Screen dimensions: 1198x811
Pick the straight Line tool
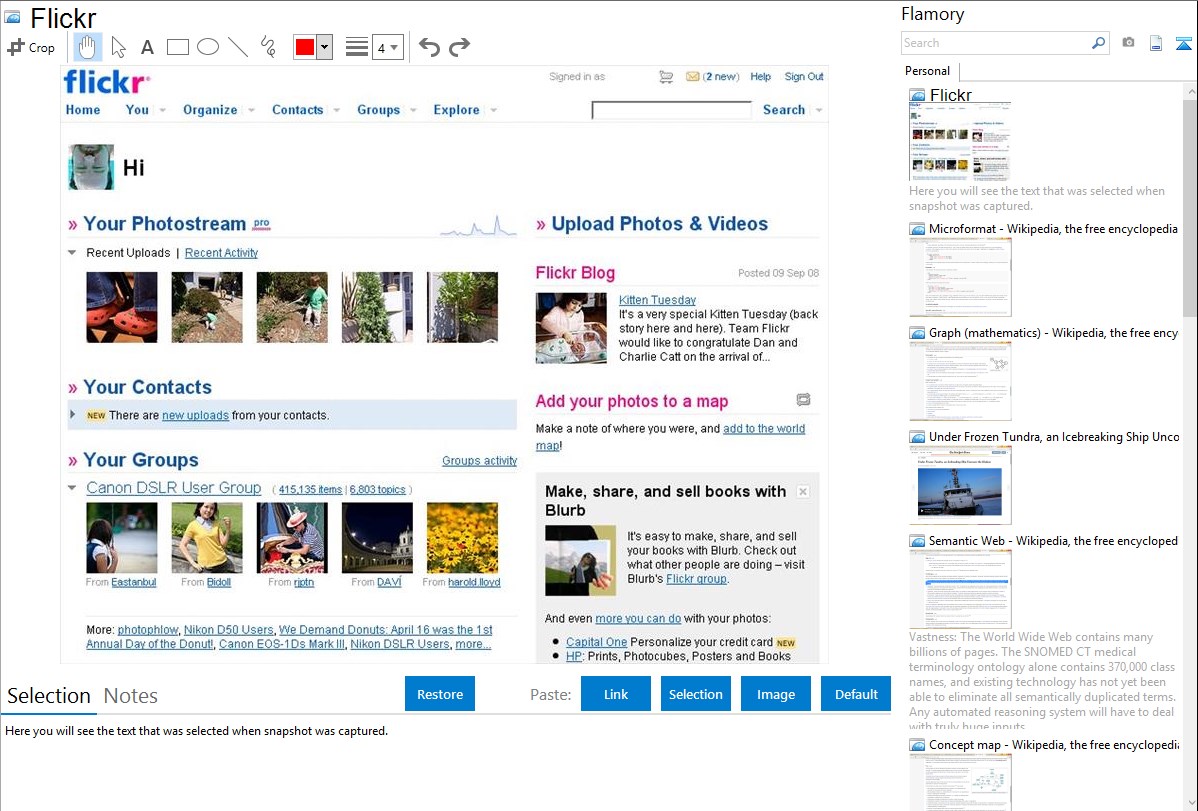pos(238,47)
